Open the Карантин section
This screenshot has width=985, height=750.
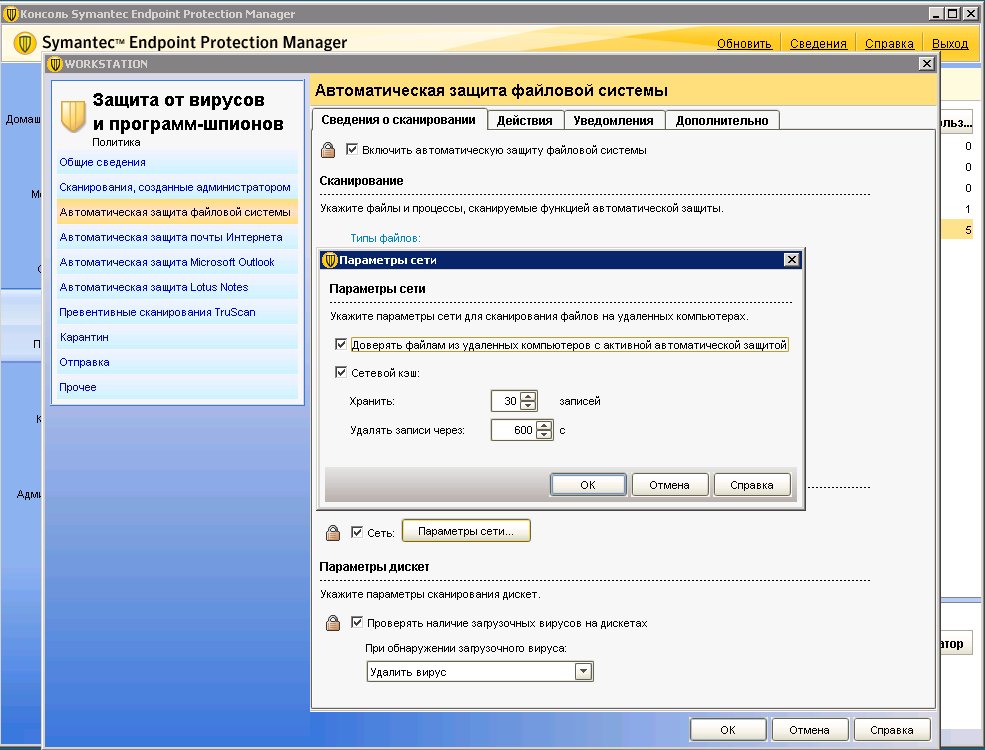[x=177, y=337]
